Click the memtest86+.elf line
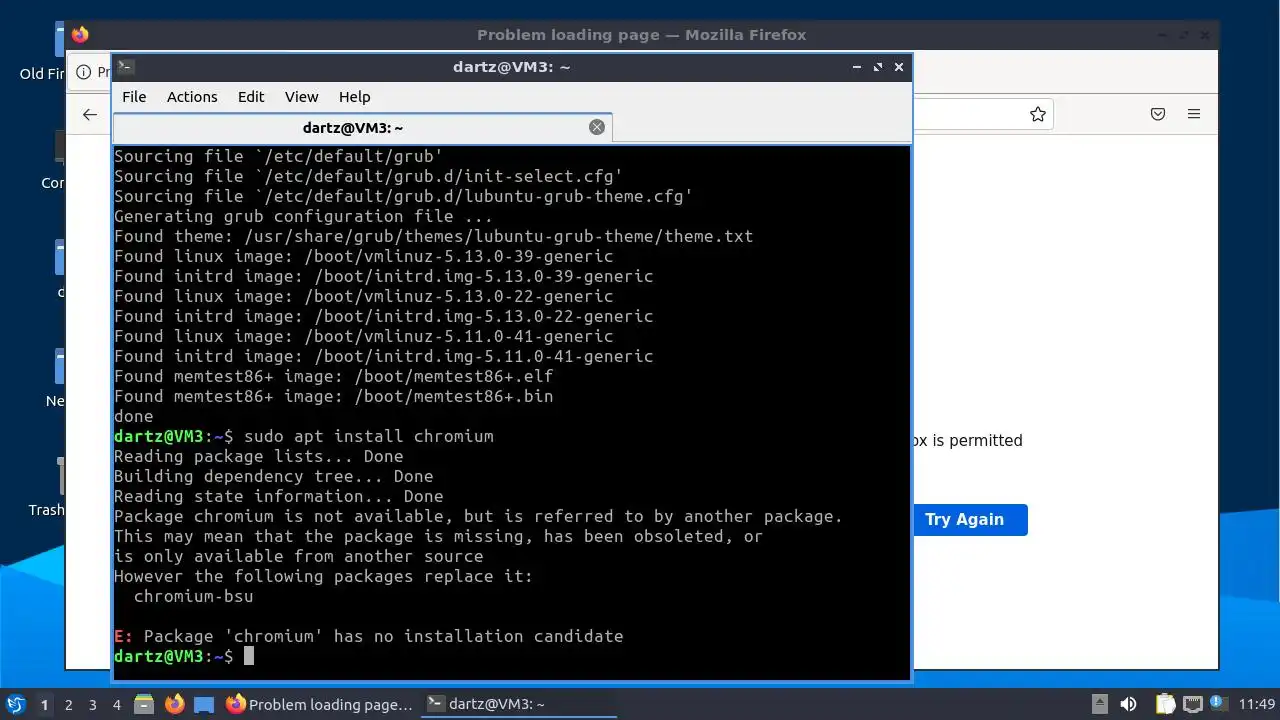 pyautogui.click(x=333, y=376)
